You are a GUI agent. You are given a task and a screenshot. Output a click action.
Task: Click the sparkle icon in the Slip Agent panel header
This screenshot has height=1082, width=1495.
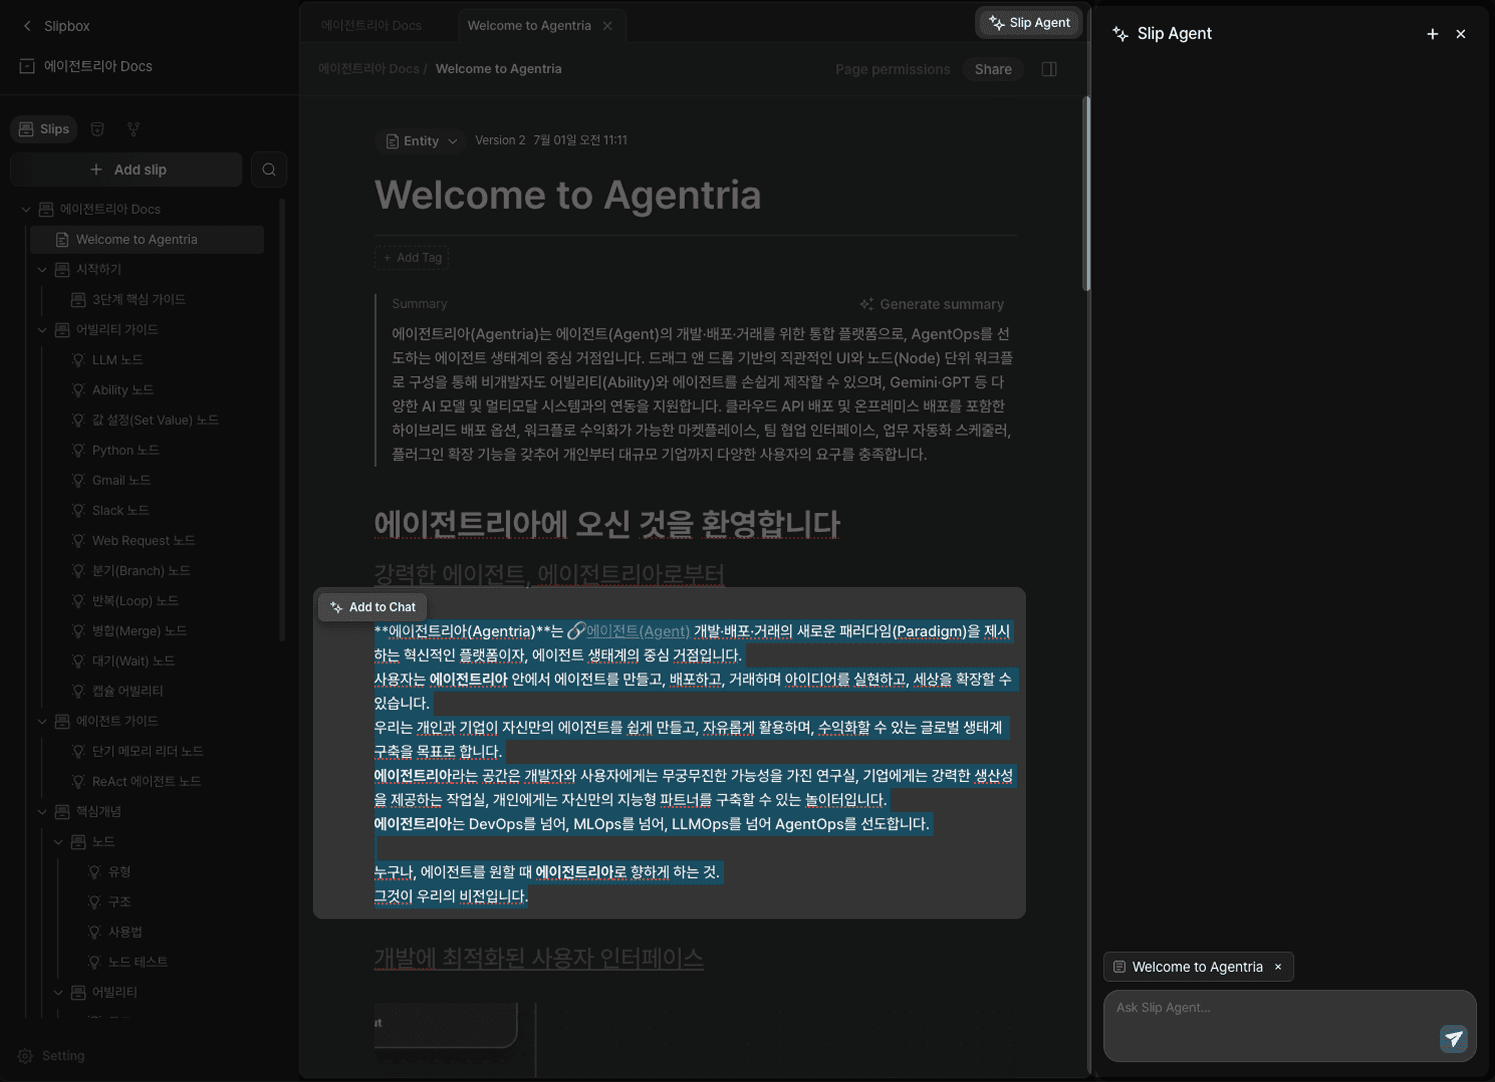click(x=1120, y=34)
